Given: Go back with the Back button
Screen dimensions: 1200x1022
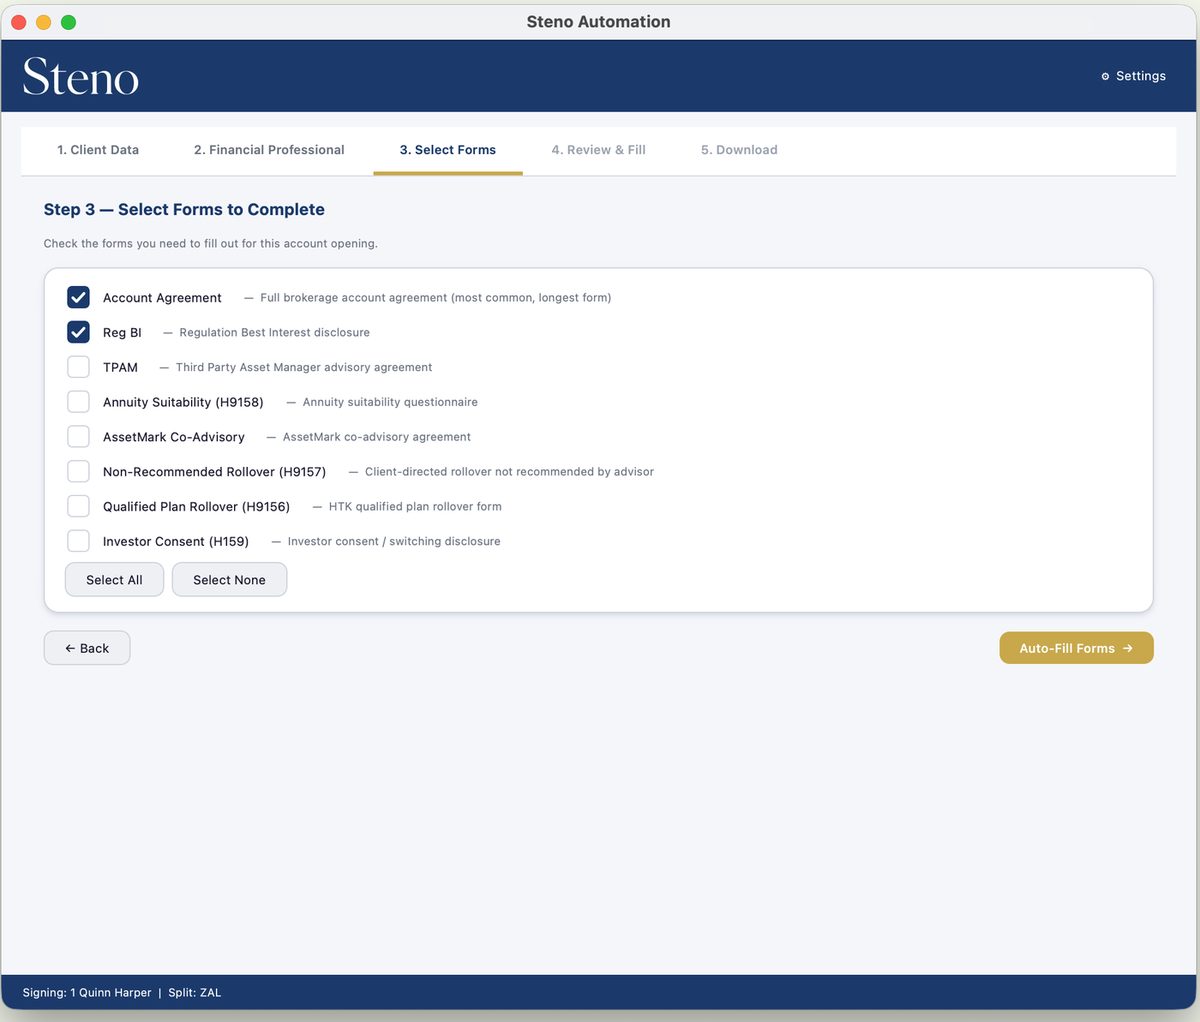Looking at the screenshot, I should coord(87,648).
